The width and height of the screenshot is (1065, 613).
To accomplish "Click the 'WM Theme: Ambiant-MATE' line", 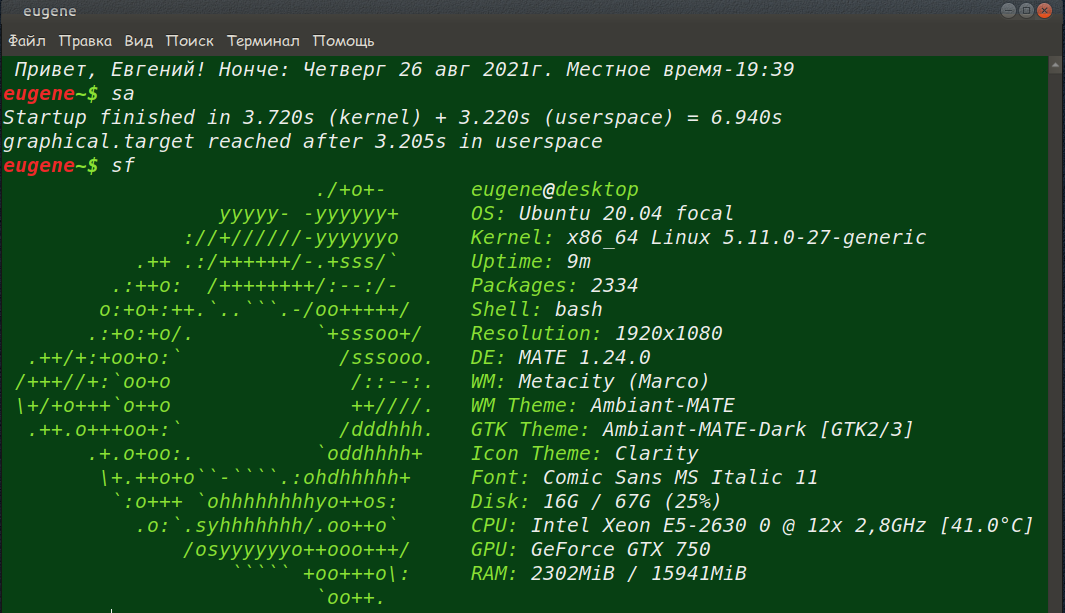I will (602, 405).
